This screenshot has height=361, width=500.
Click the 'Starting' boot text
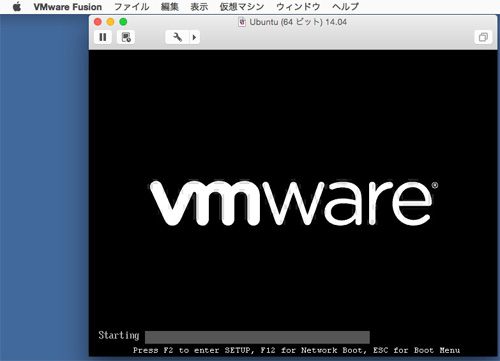click(119, 335)
